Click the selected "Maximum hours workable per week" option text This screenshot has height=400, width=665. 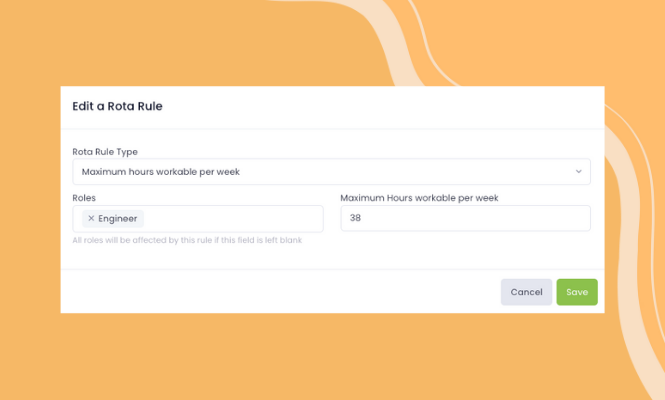[161, 172]
